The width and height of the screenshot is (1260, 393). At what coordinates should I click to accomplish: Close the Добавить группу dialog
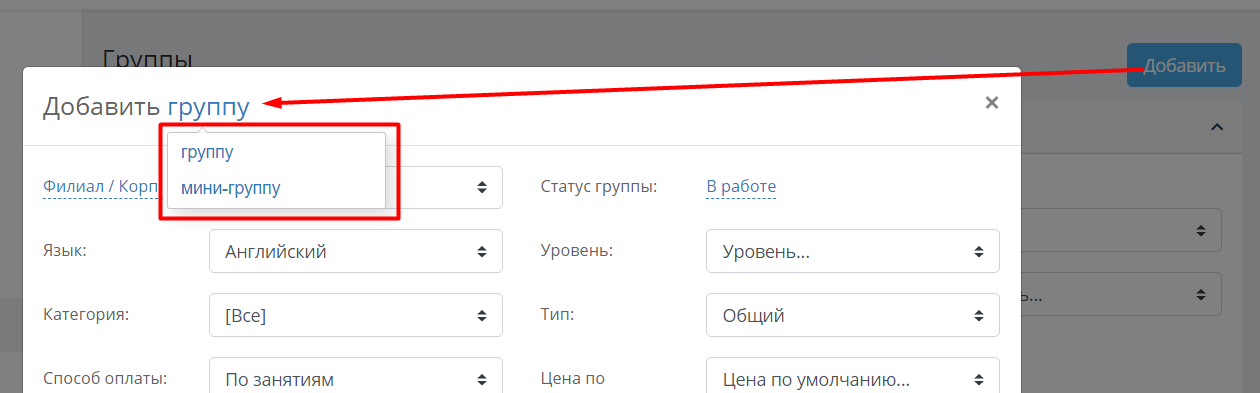(992, 102)
